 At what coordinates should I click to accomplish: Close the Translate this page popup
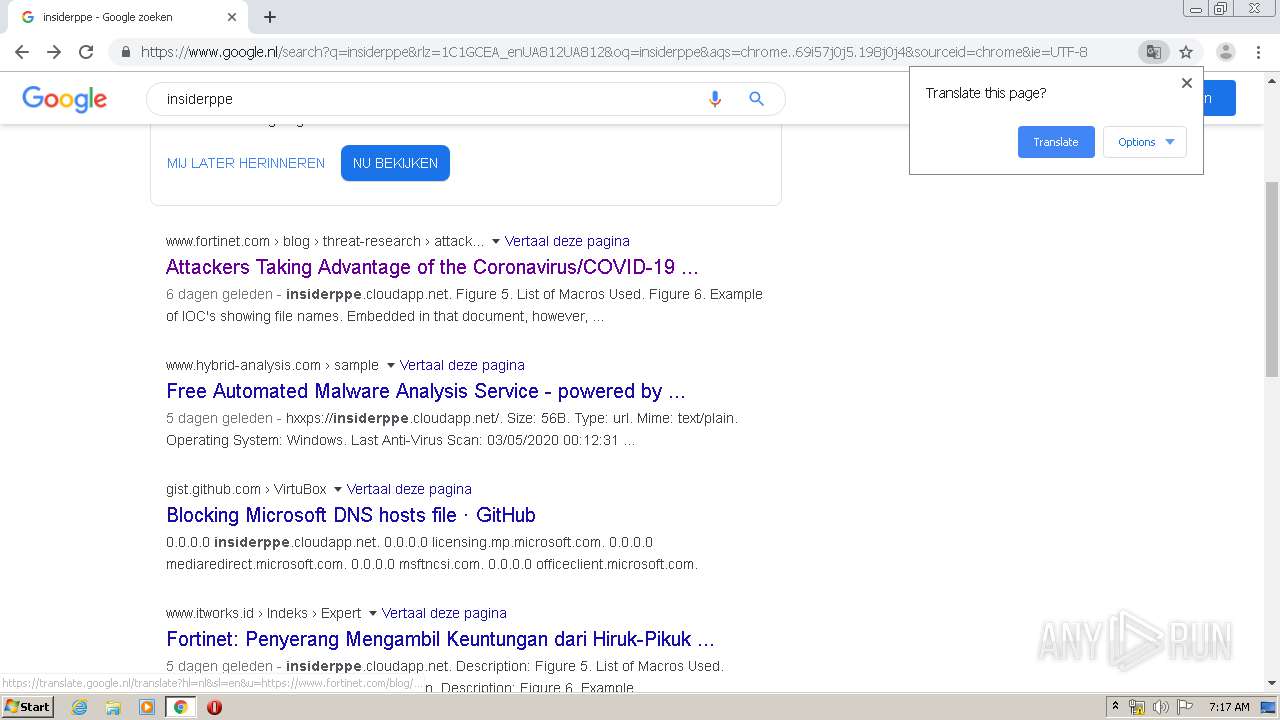coord(1187,83)
